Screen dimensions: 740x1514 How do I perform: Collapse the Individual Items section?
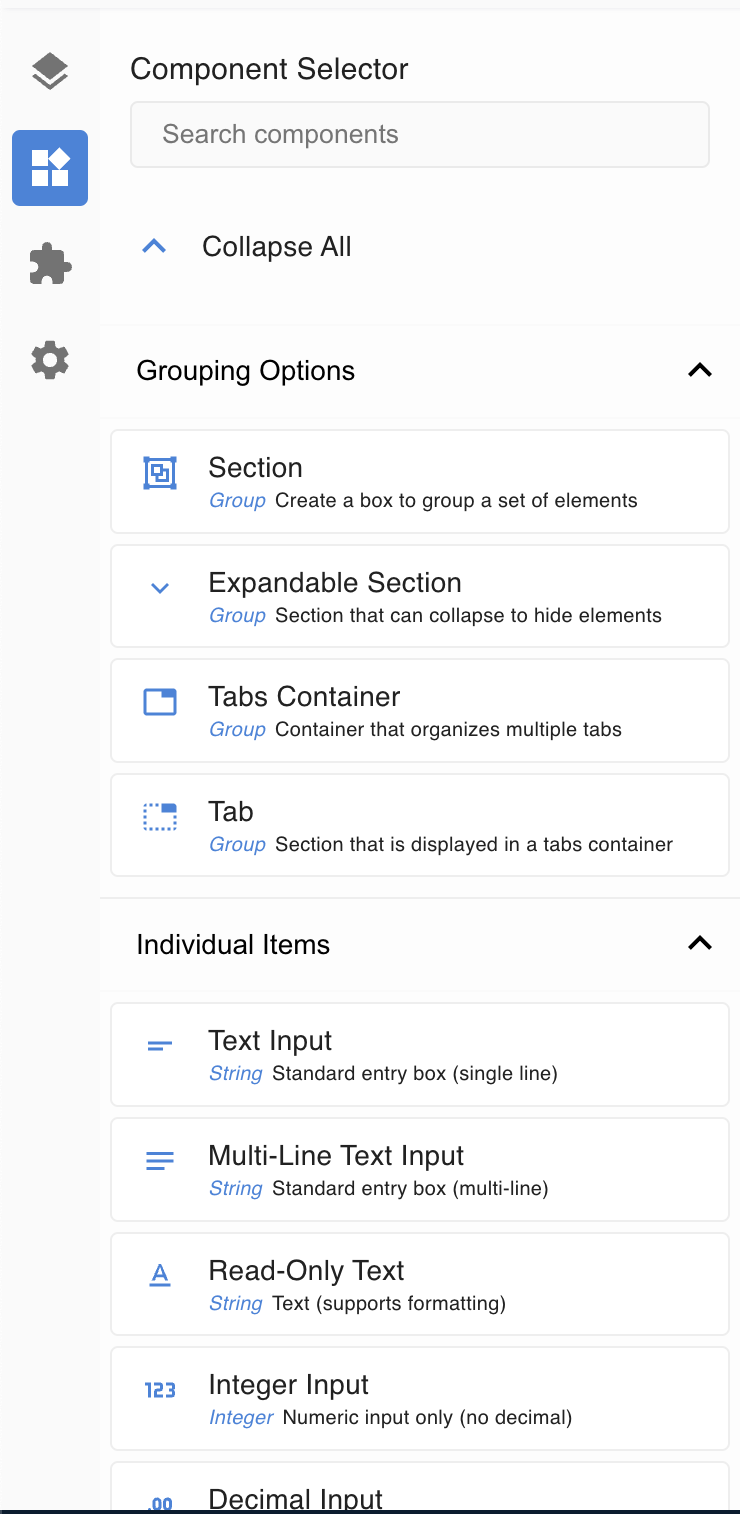700,944
